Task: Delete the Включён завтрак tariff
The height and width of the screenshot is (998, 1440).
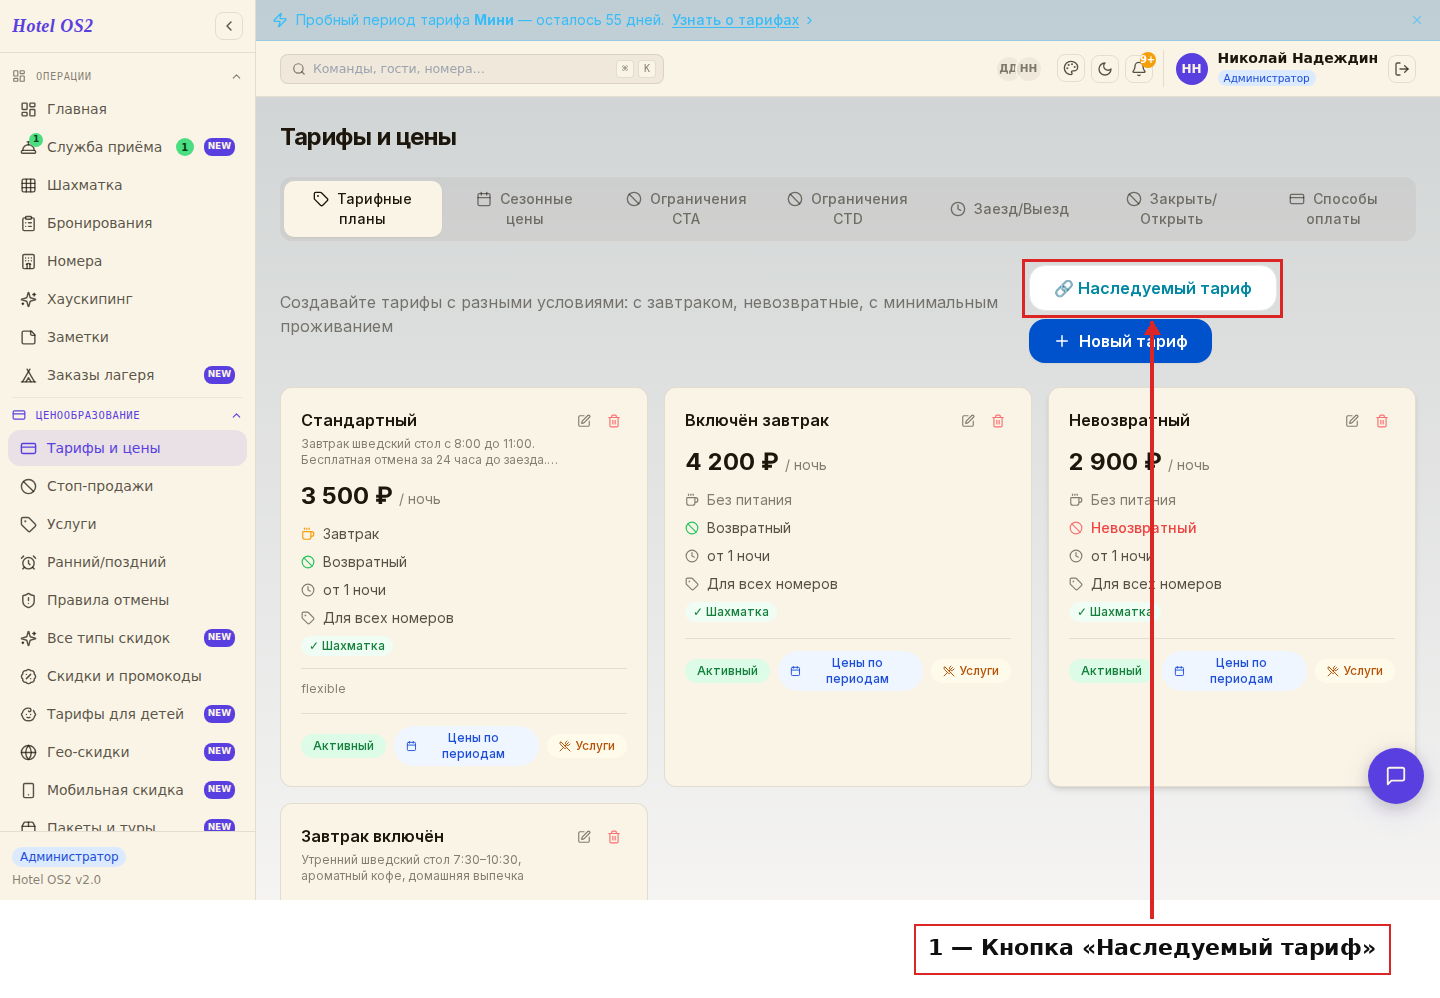Action: (x=998, y=421)
